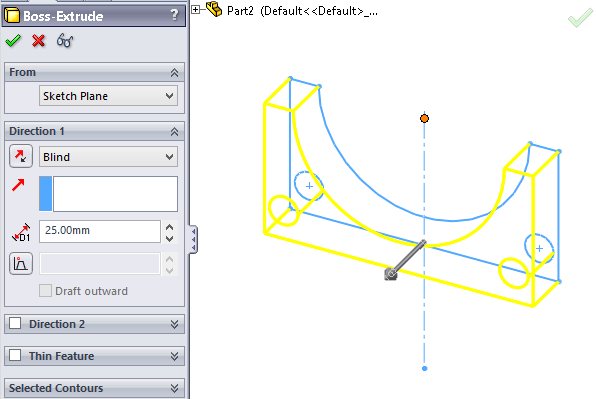
Task: Decrease depth with the down spinner arrow
Action: pos(170,239)
